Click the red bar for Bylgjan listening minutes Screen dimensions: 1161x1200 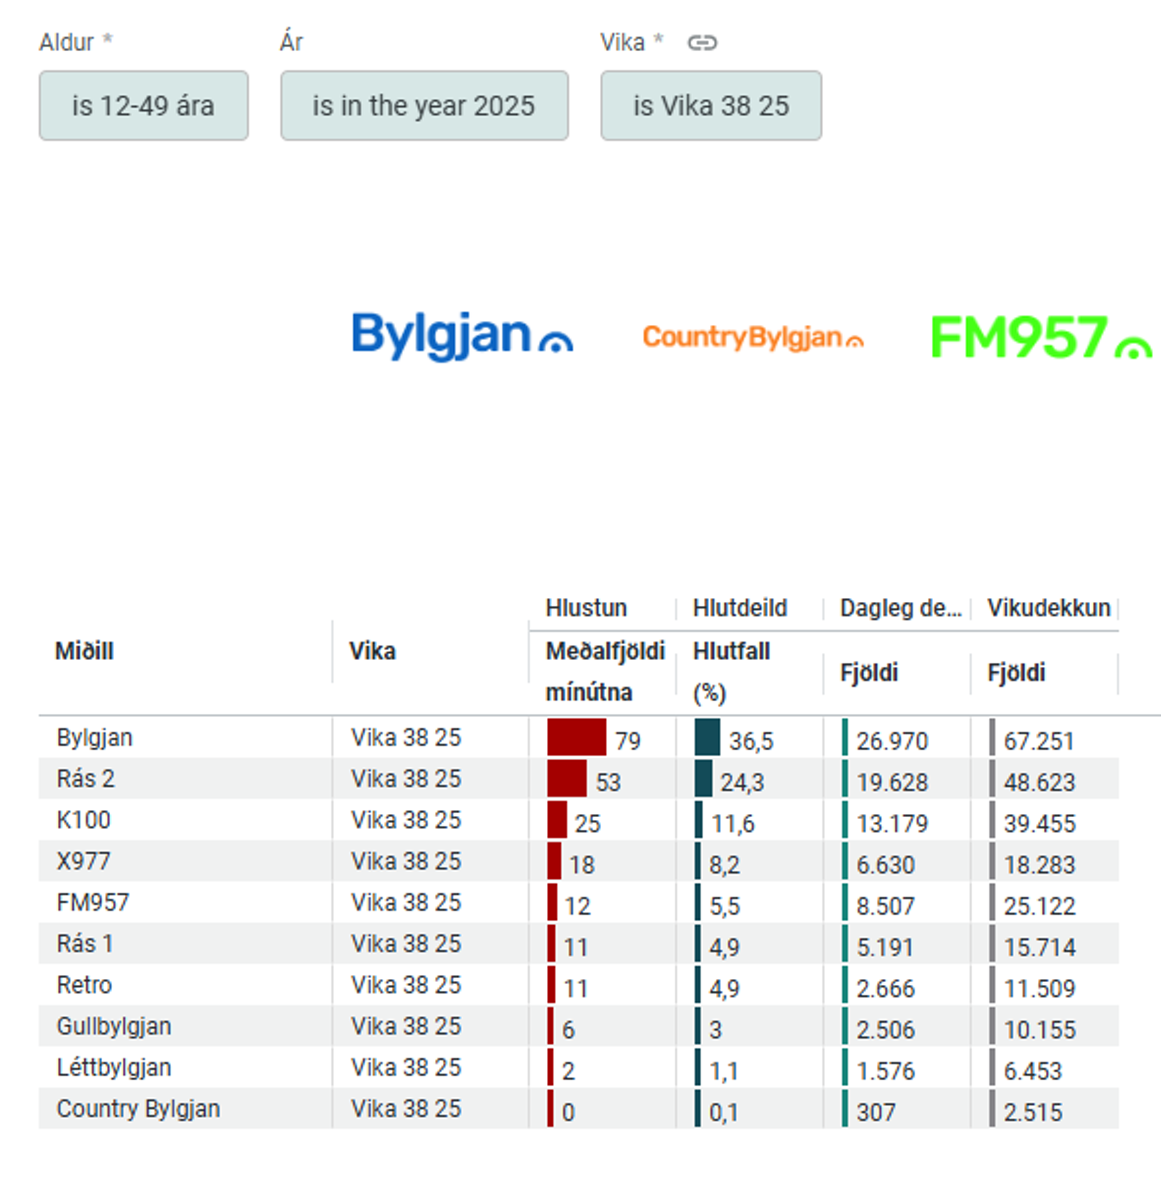click(x=576, y=738)
